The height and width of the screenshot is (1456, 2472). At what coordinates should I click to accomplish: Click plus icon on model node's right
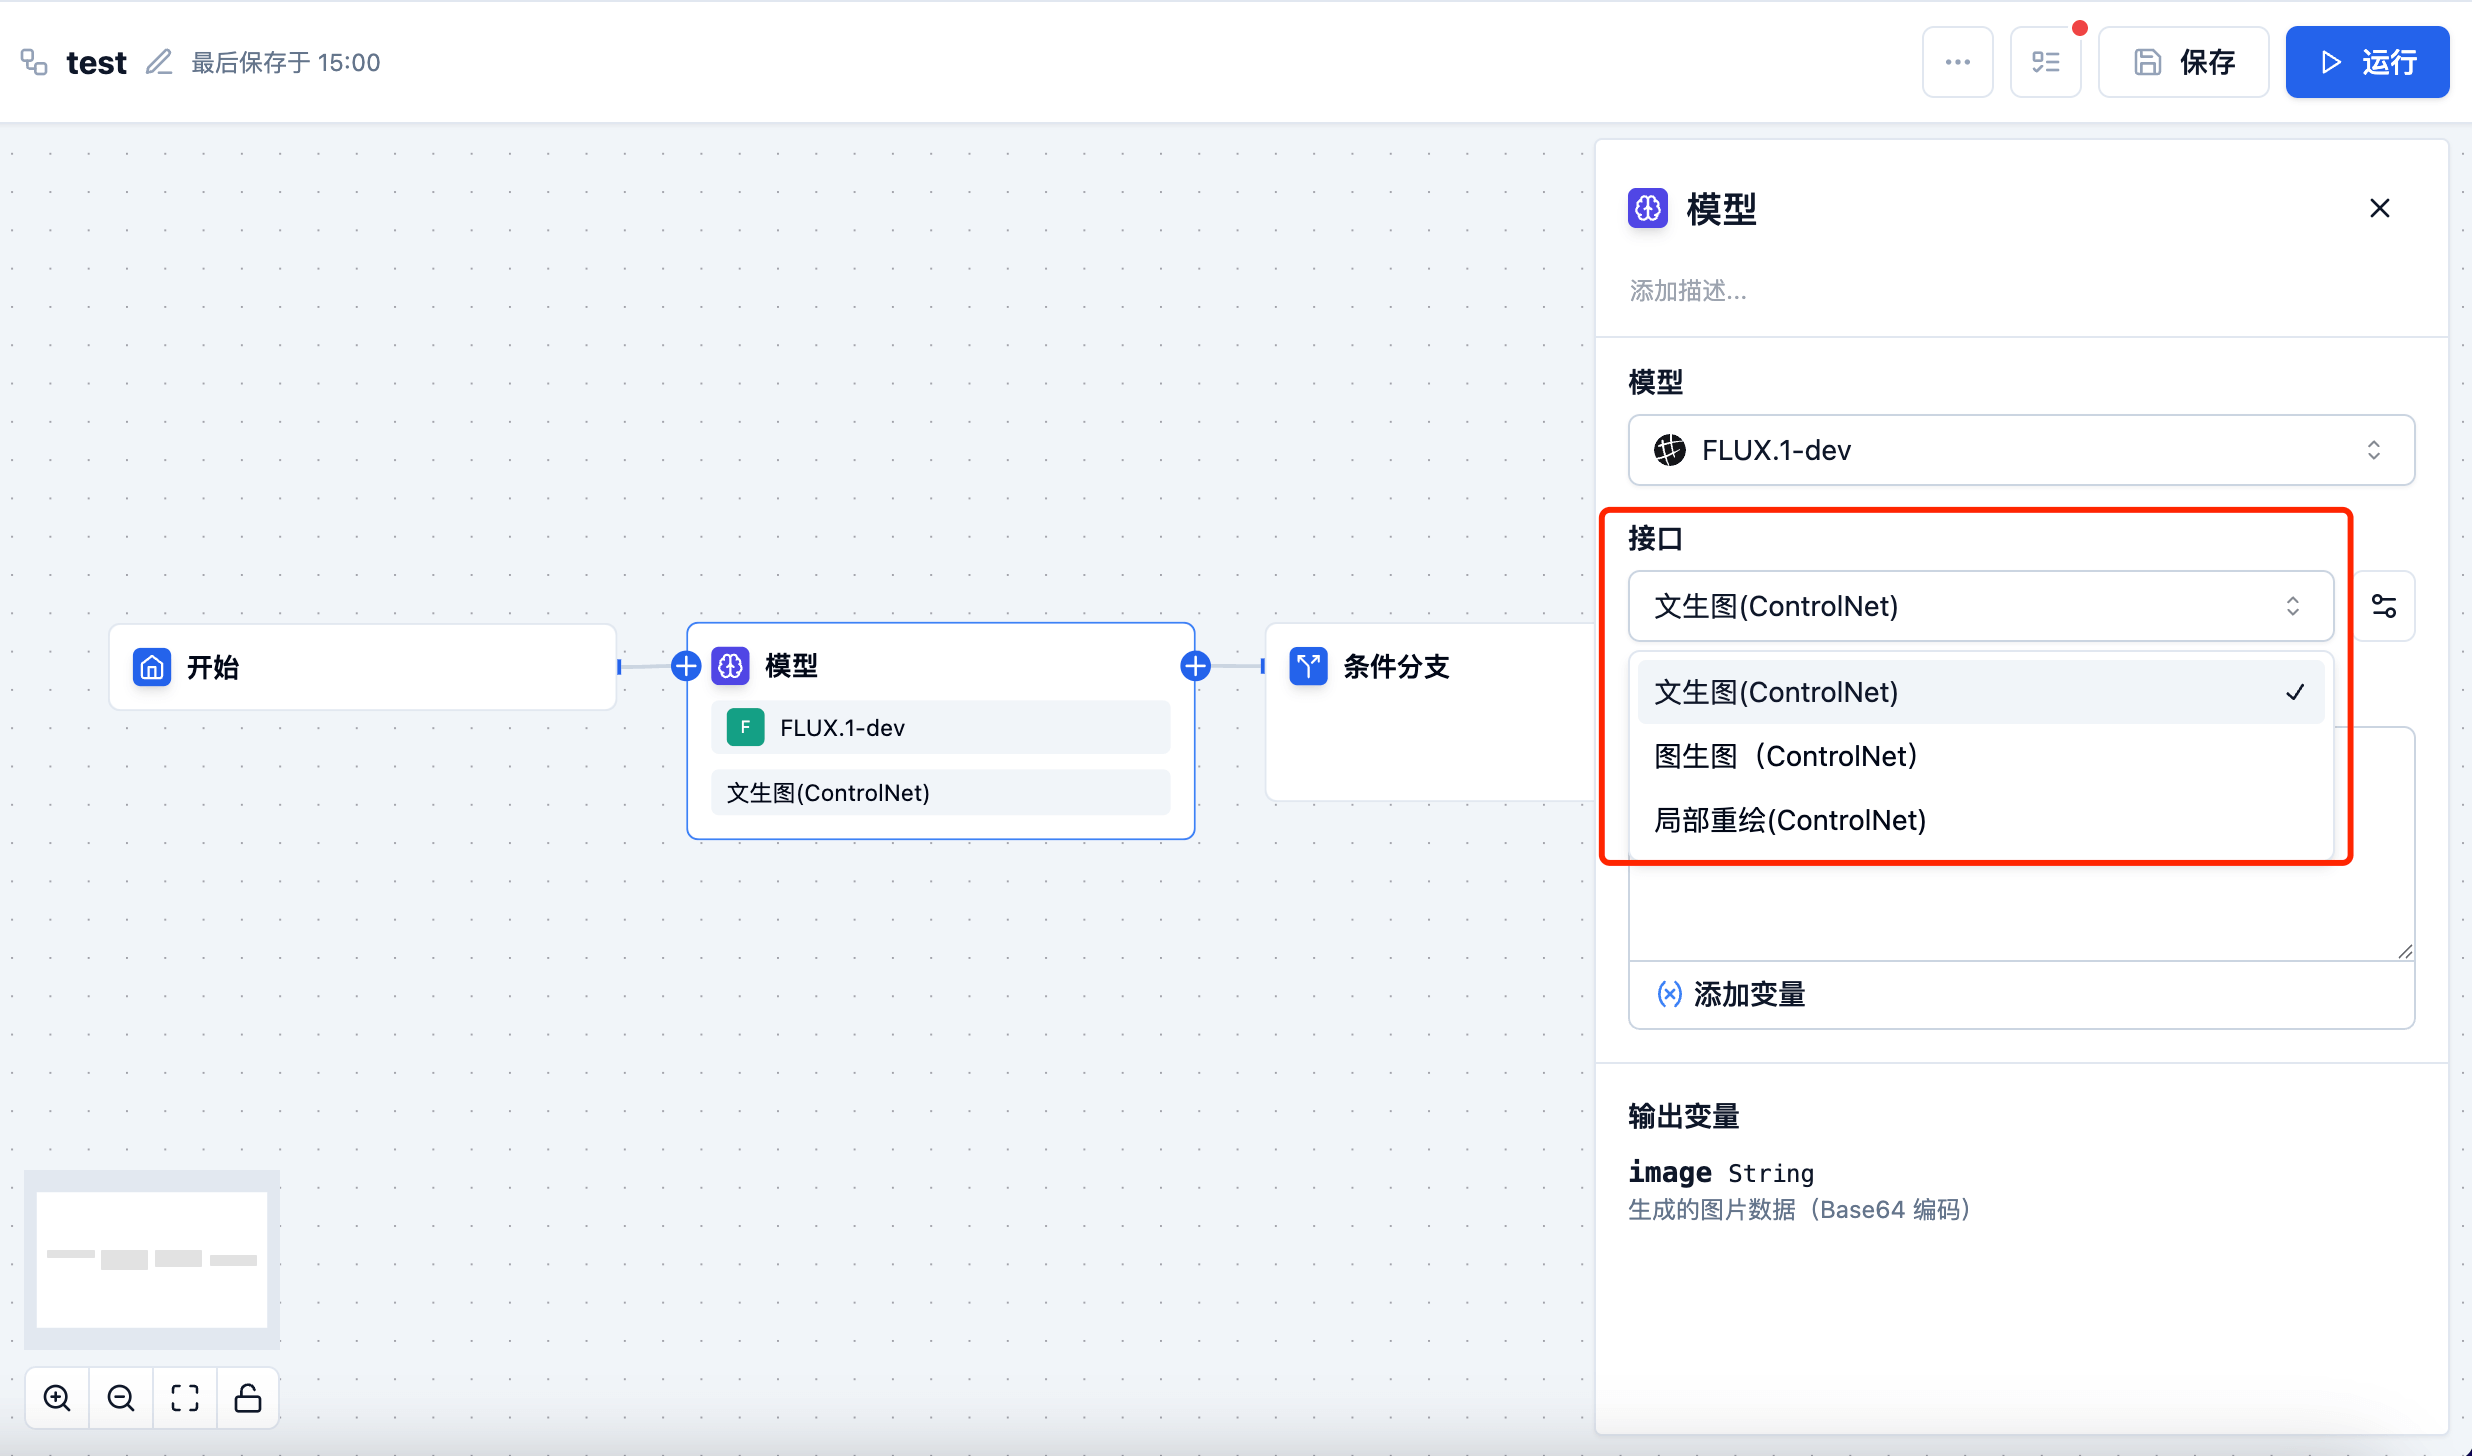click(1195, 666)
